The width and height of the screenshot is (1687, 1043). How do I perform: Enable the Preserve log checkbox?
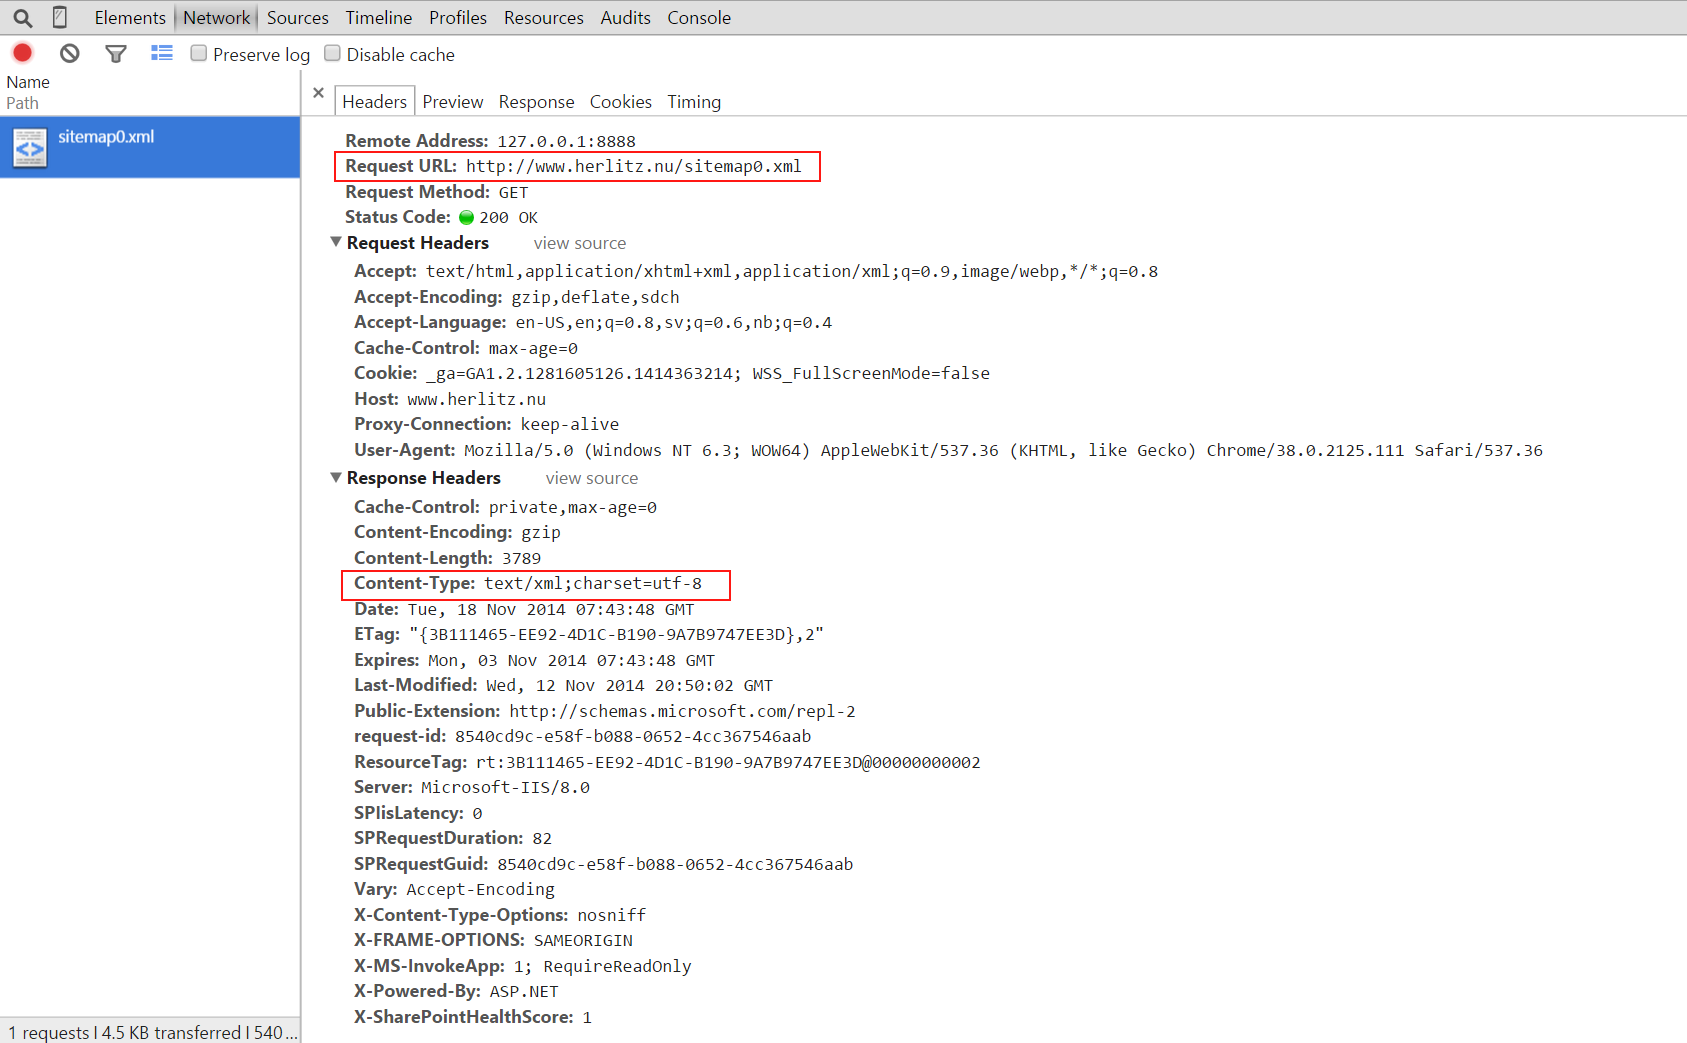199,54
